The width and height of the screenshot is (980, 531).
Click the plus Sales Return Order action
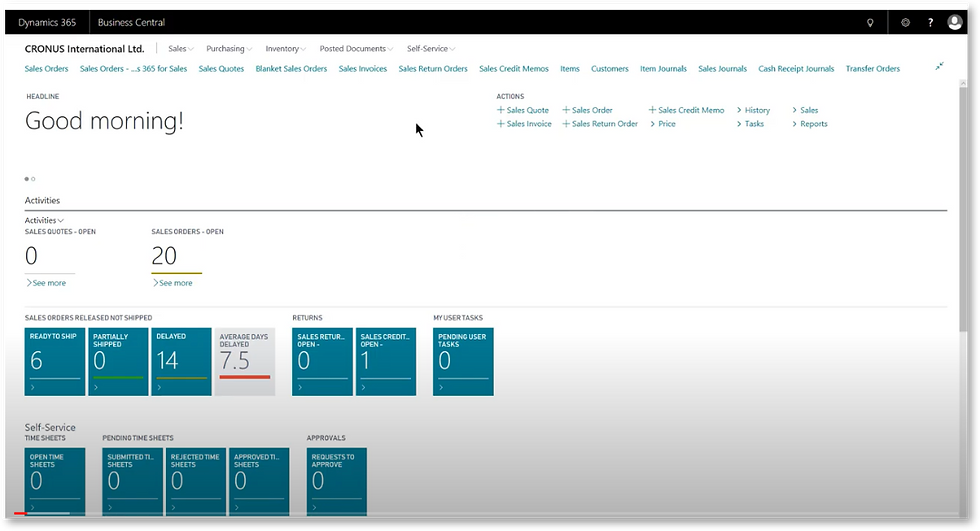[600, 124]
